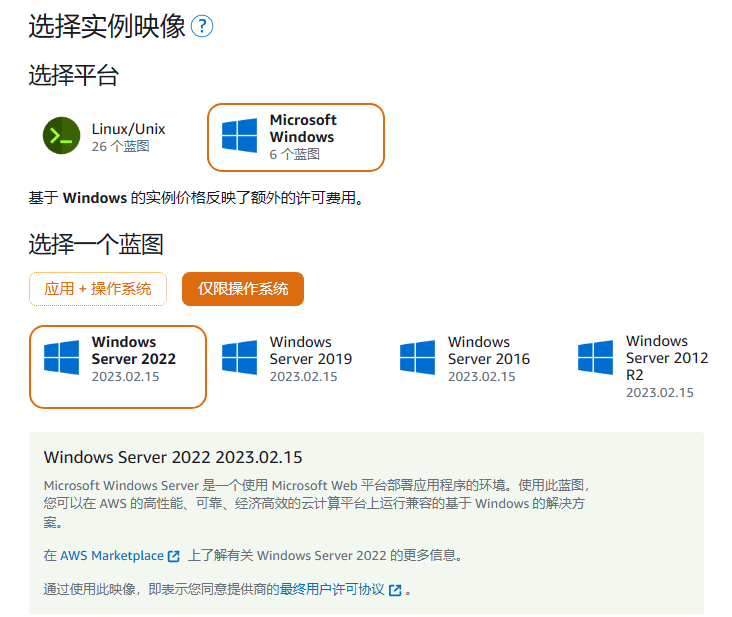
Task: Click the 6 个蓝图 text under Microsoft Windows
Action: tap(295, 154)
